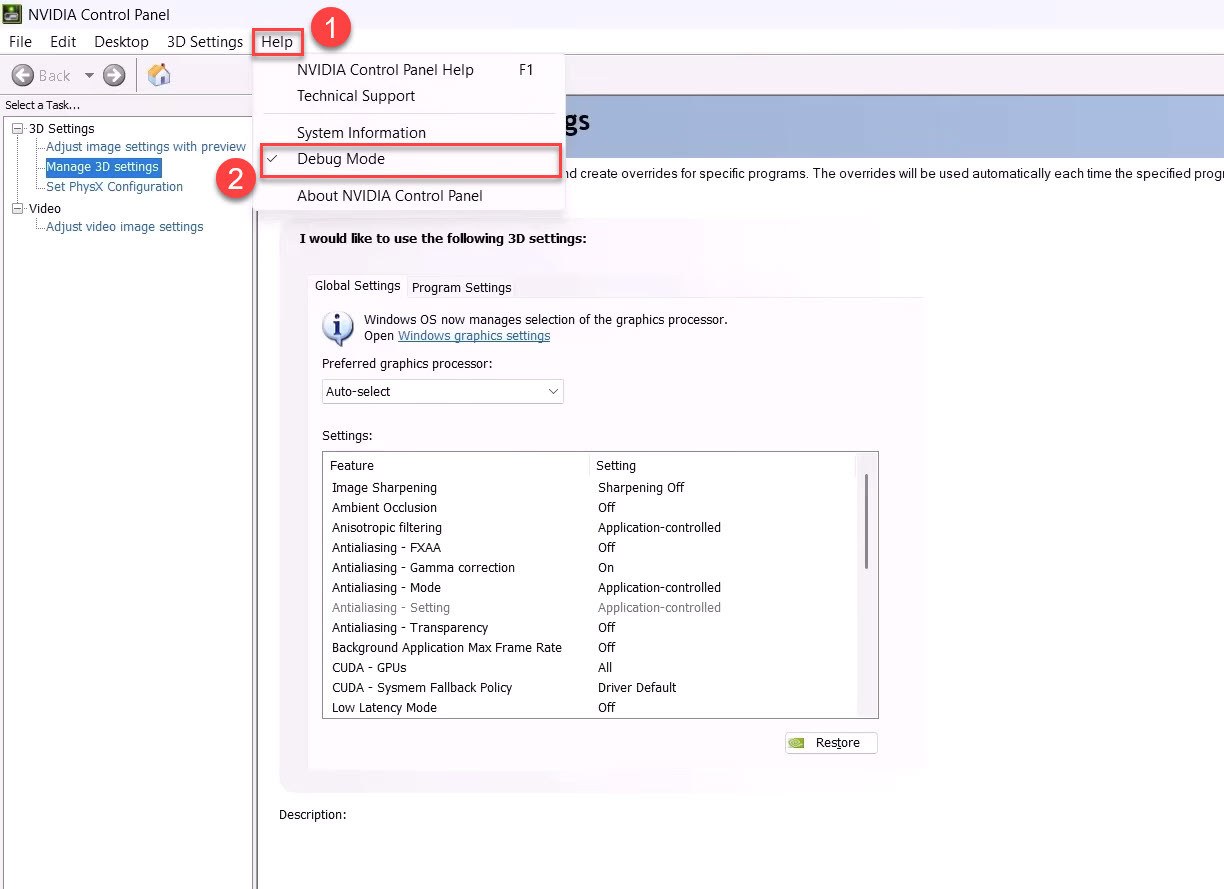The height and width of the screenshot is (889, 1224).
Task: Select Adjust image settings with preview
Action: click(146, 147)
